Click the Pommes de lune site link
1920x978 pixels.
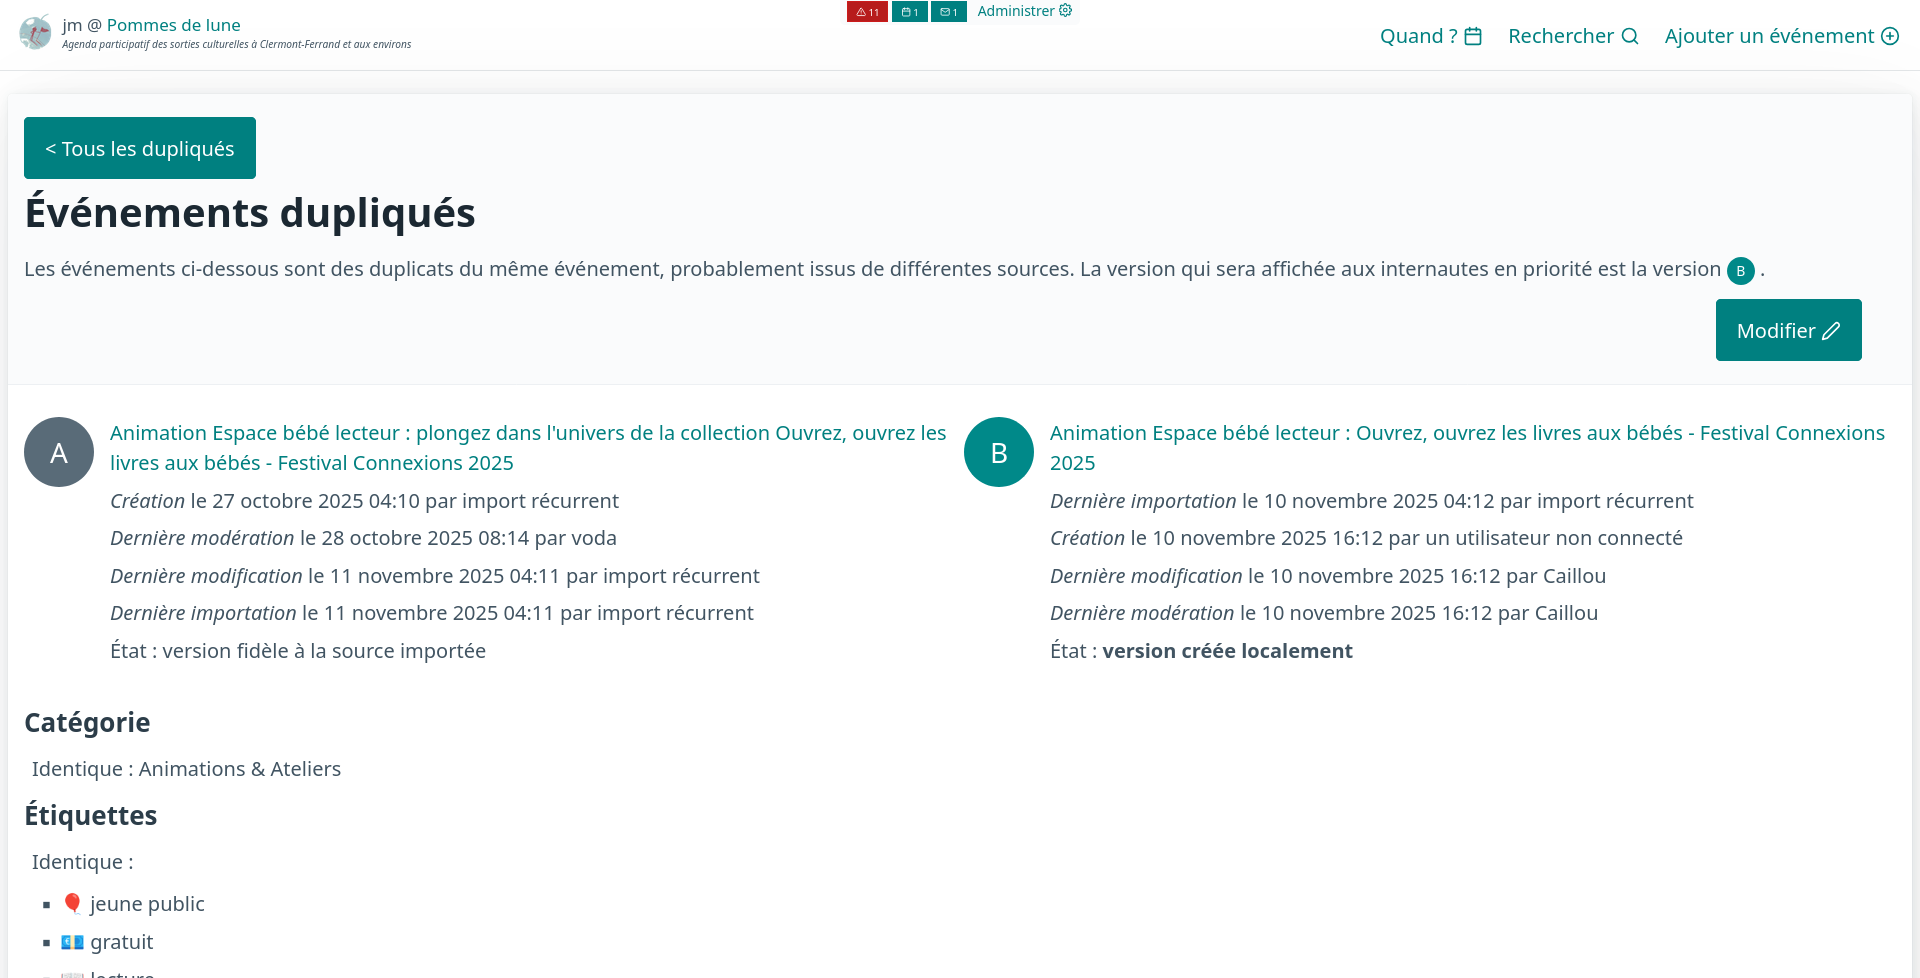pos(173,25)
